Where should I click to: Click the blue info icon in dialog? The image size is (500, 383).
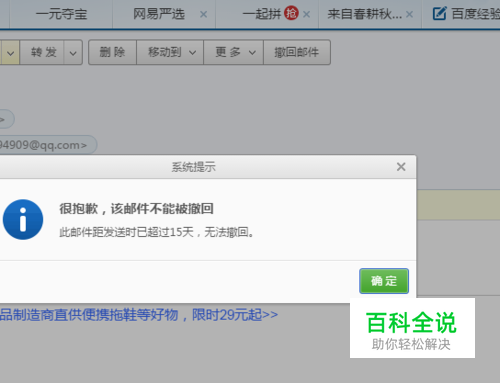(23, 219)
